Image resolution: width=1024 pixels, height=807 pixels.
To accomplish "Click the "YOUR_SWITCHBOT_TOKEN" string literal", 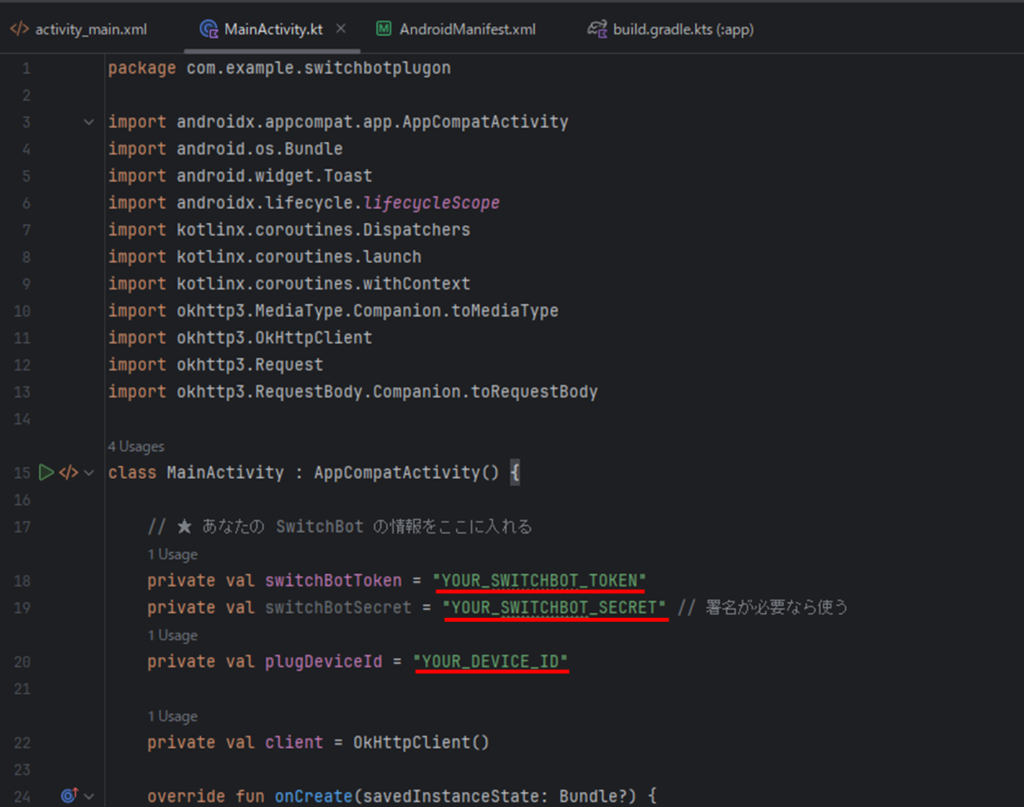I will (x=540, y=580).
